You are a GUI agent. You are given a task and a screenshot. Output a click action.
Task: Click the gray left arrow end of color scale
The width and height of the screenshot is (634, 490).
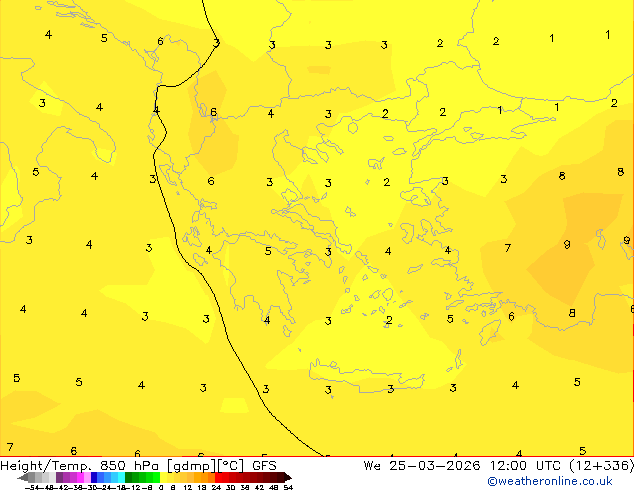tap(23, 478)
